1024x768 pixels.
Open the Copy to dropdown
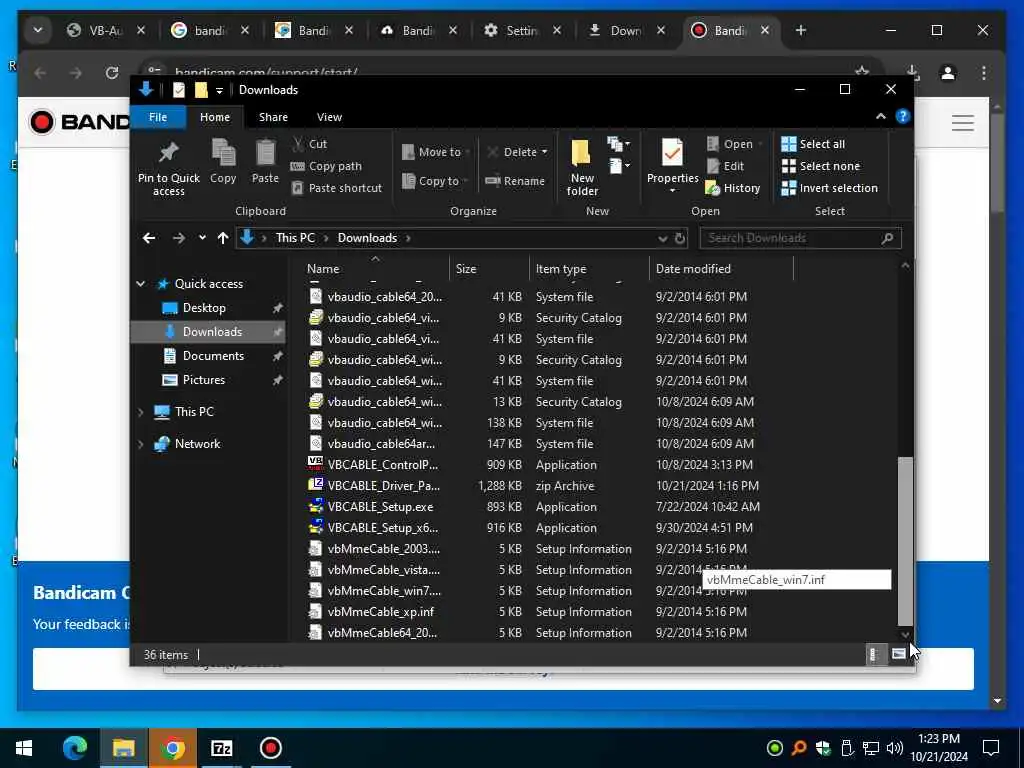(x=436, y=181)
